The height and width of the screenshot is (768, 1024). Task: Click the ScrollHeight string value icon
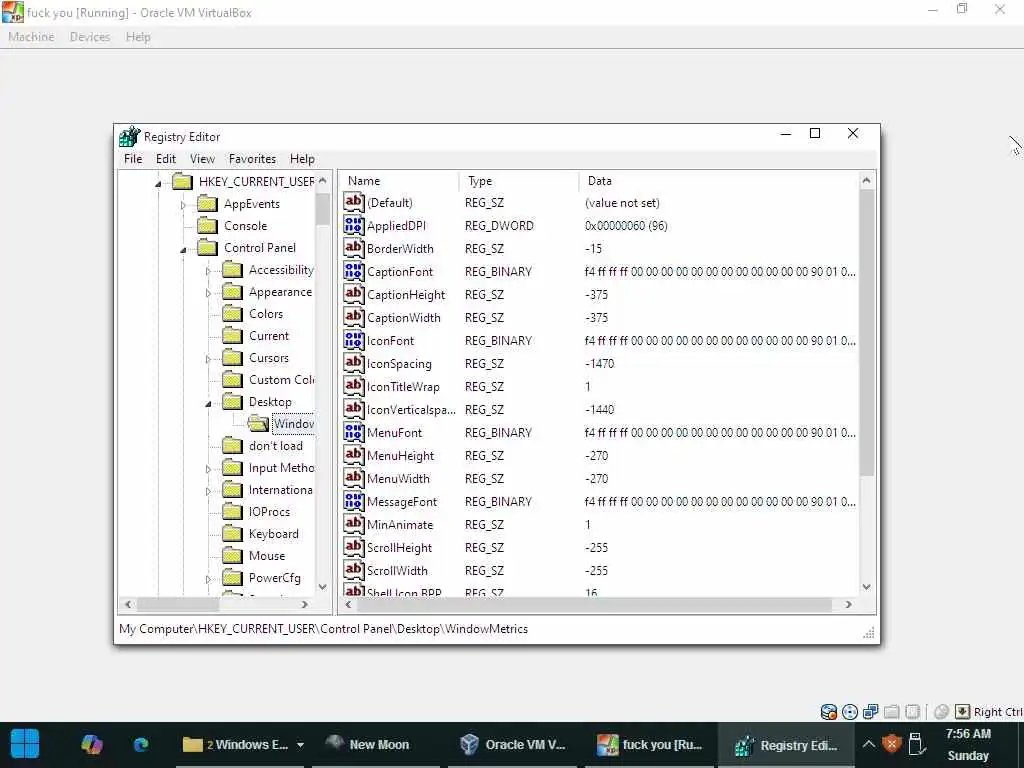(x=353, y=547)
